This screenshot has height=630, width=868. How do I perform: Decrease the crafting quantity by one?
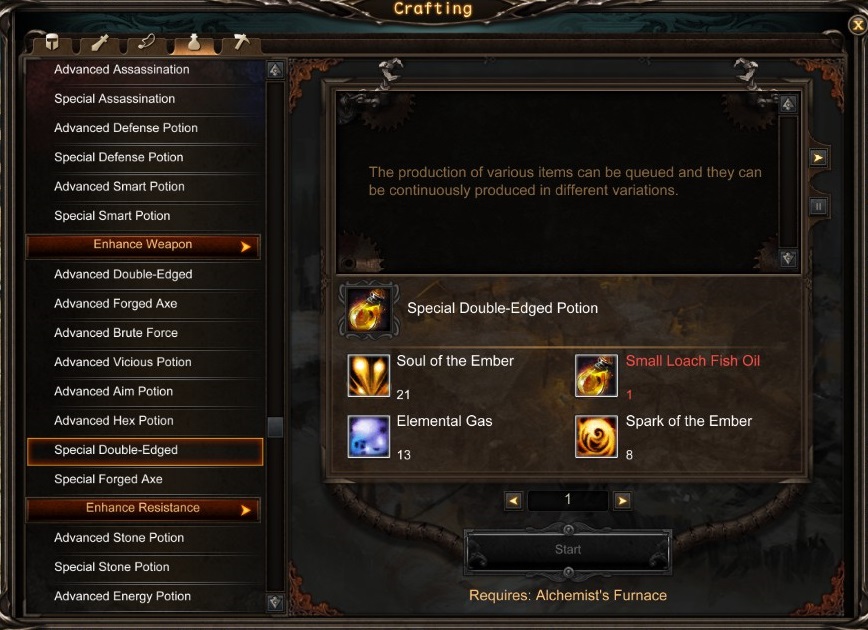(513, 500)
